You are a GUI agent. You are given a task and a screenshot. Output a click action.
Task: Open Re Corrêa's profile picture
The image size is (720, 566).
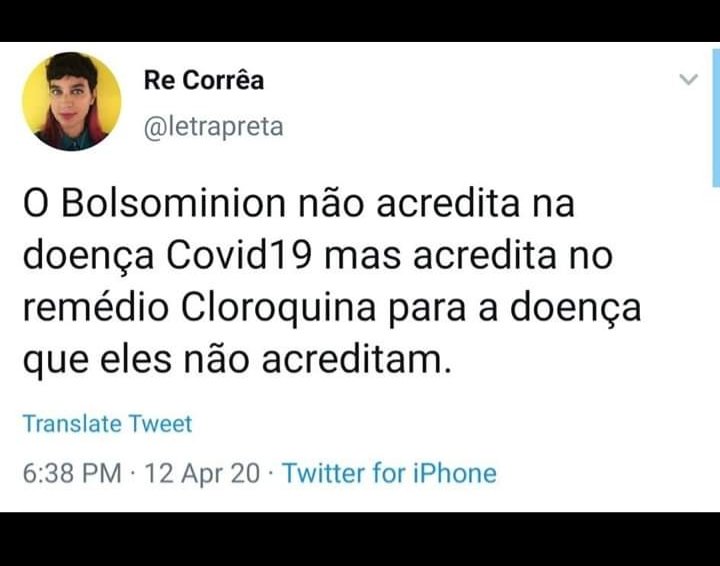point(72,101)
